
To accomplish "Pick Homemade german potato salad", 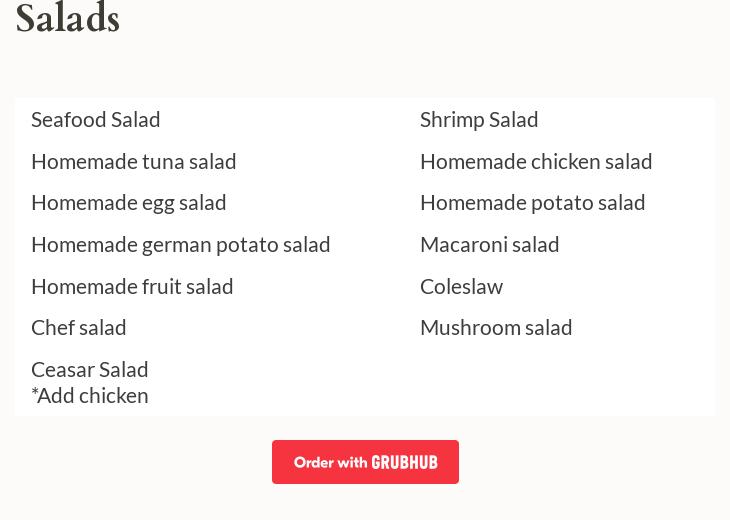I will click(x=180, y=244).
